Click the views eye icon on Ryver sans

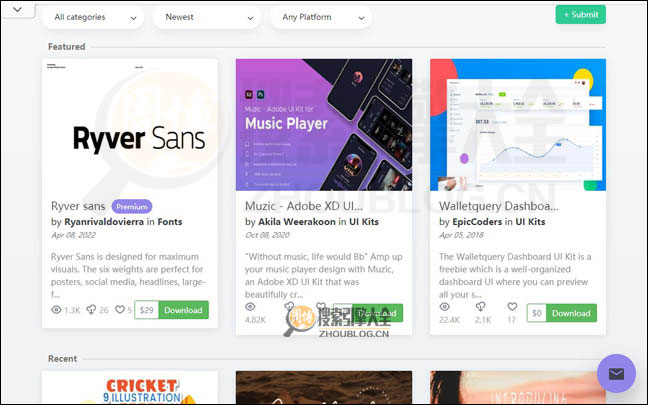click(x=56, y=310)
